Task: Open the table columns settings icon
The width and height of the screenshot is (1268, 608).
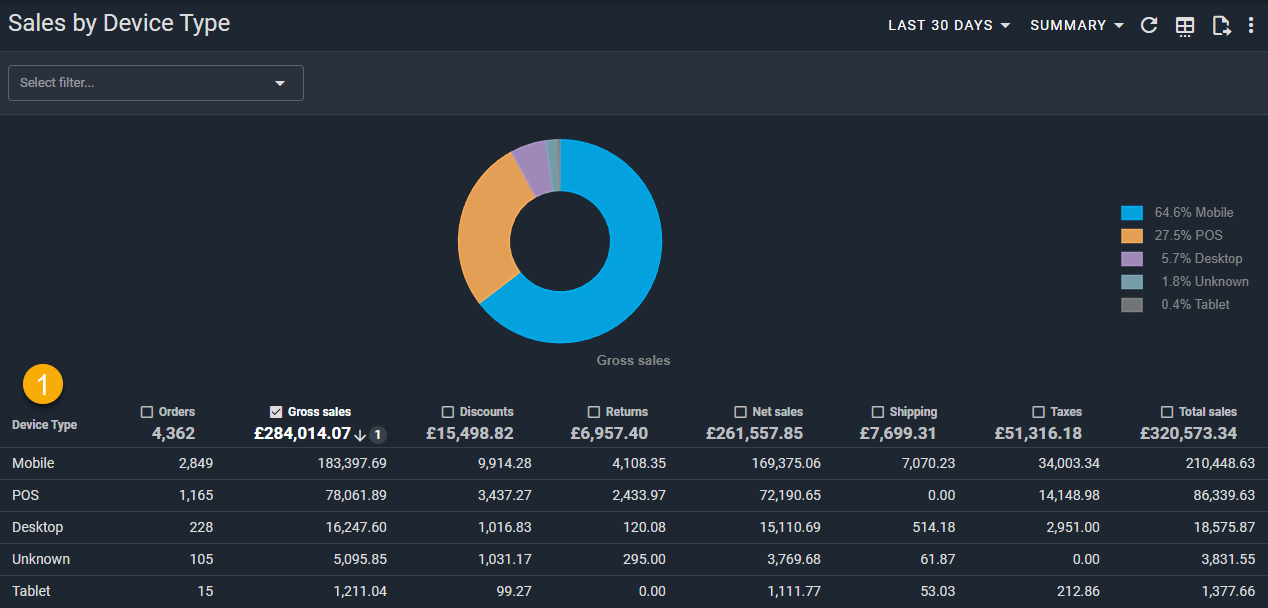Action: pos(1185,26)
